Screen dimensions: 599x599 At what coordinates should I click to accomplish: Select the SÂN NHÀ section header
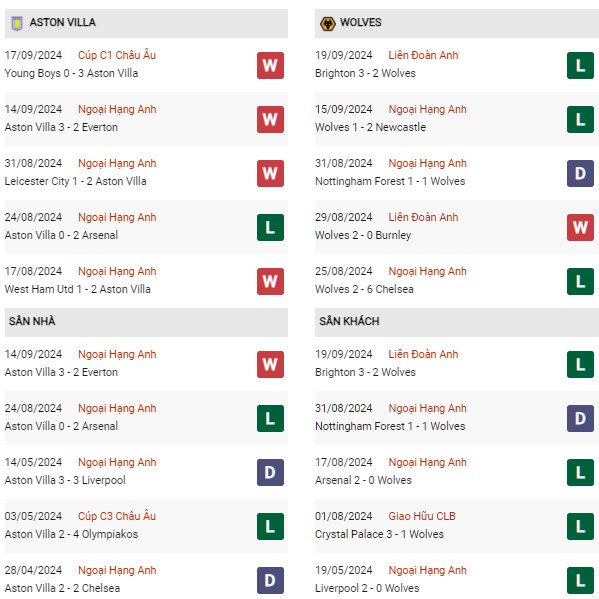click(x=146, y=322)
